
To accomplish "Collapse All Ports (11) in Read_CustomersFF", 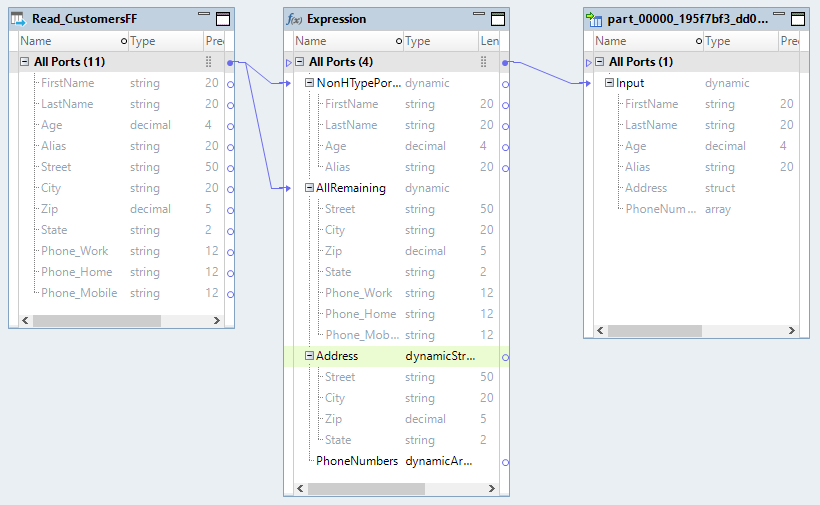I will (24, 62).
